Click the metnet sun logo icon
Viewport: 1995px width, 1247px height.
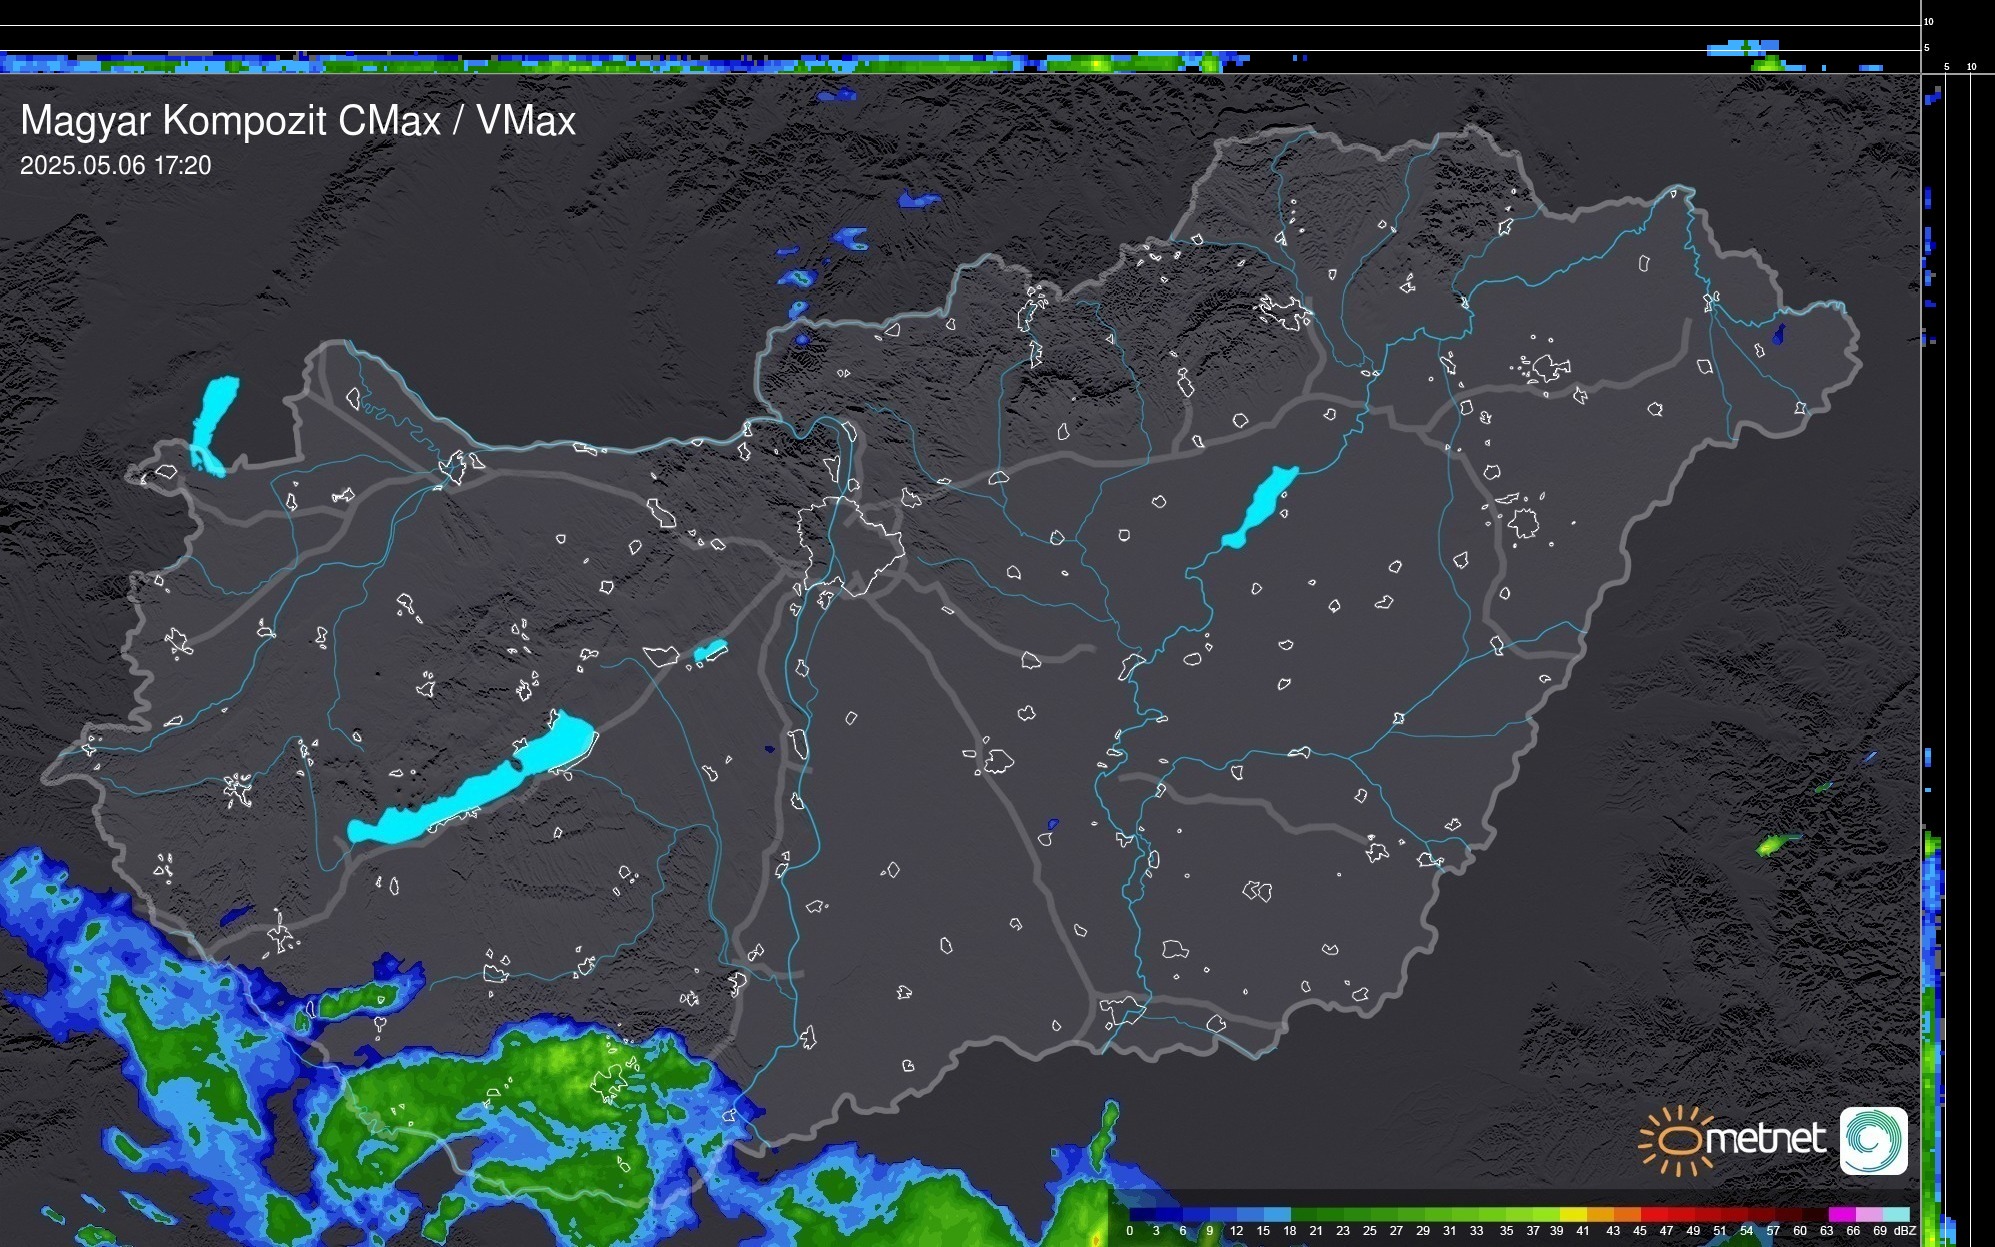coord(1678,1141)
